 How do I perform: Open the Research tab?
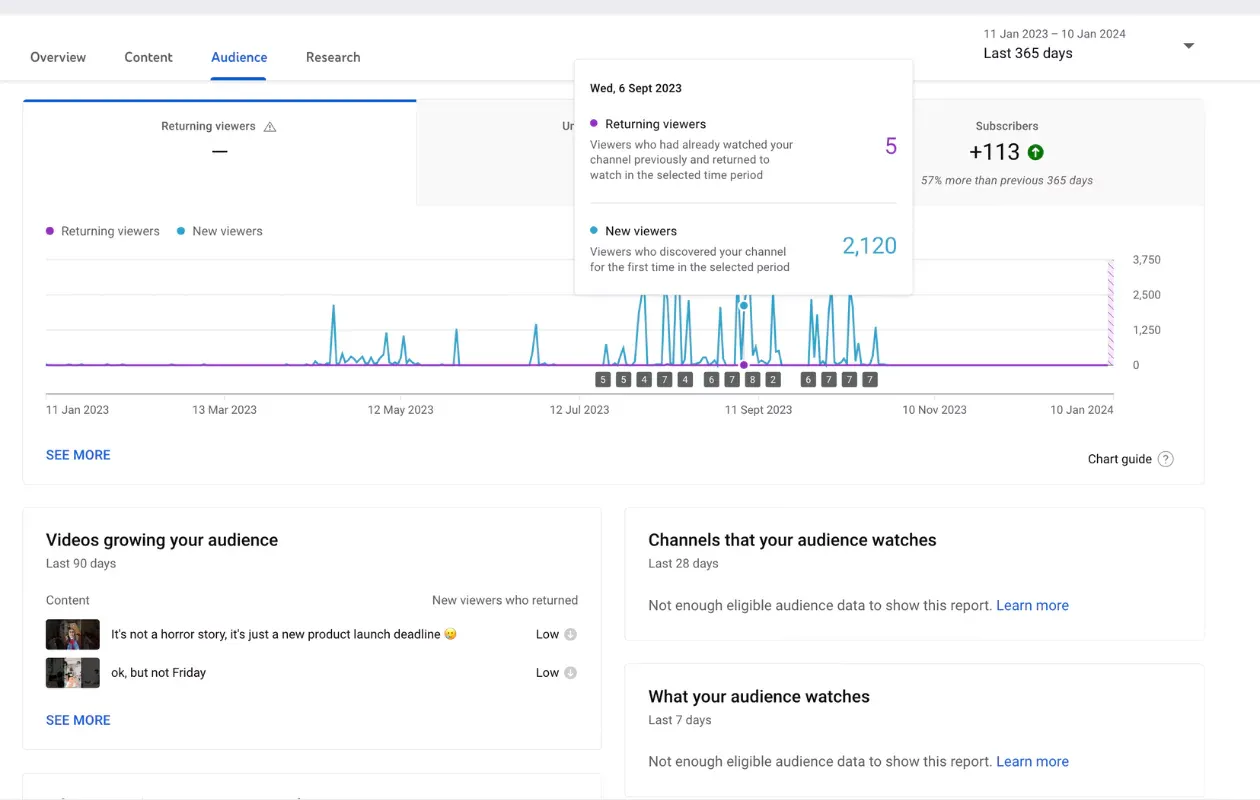(x=333, y=57)
